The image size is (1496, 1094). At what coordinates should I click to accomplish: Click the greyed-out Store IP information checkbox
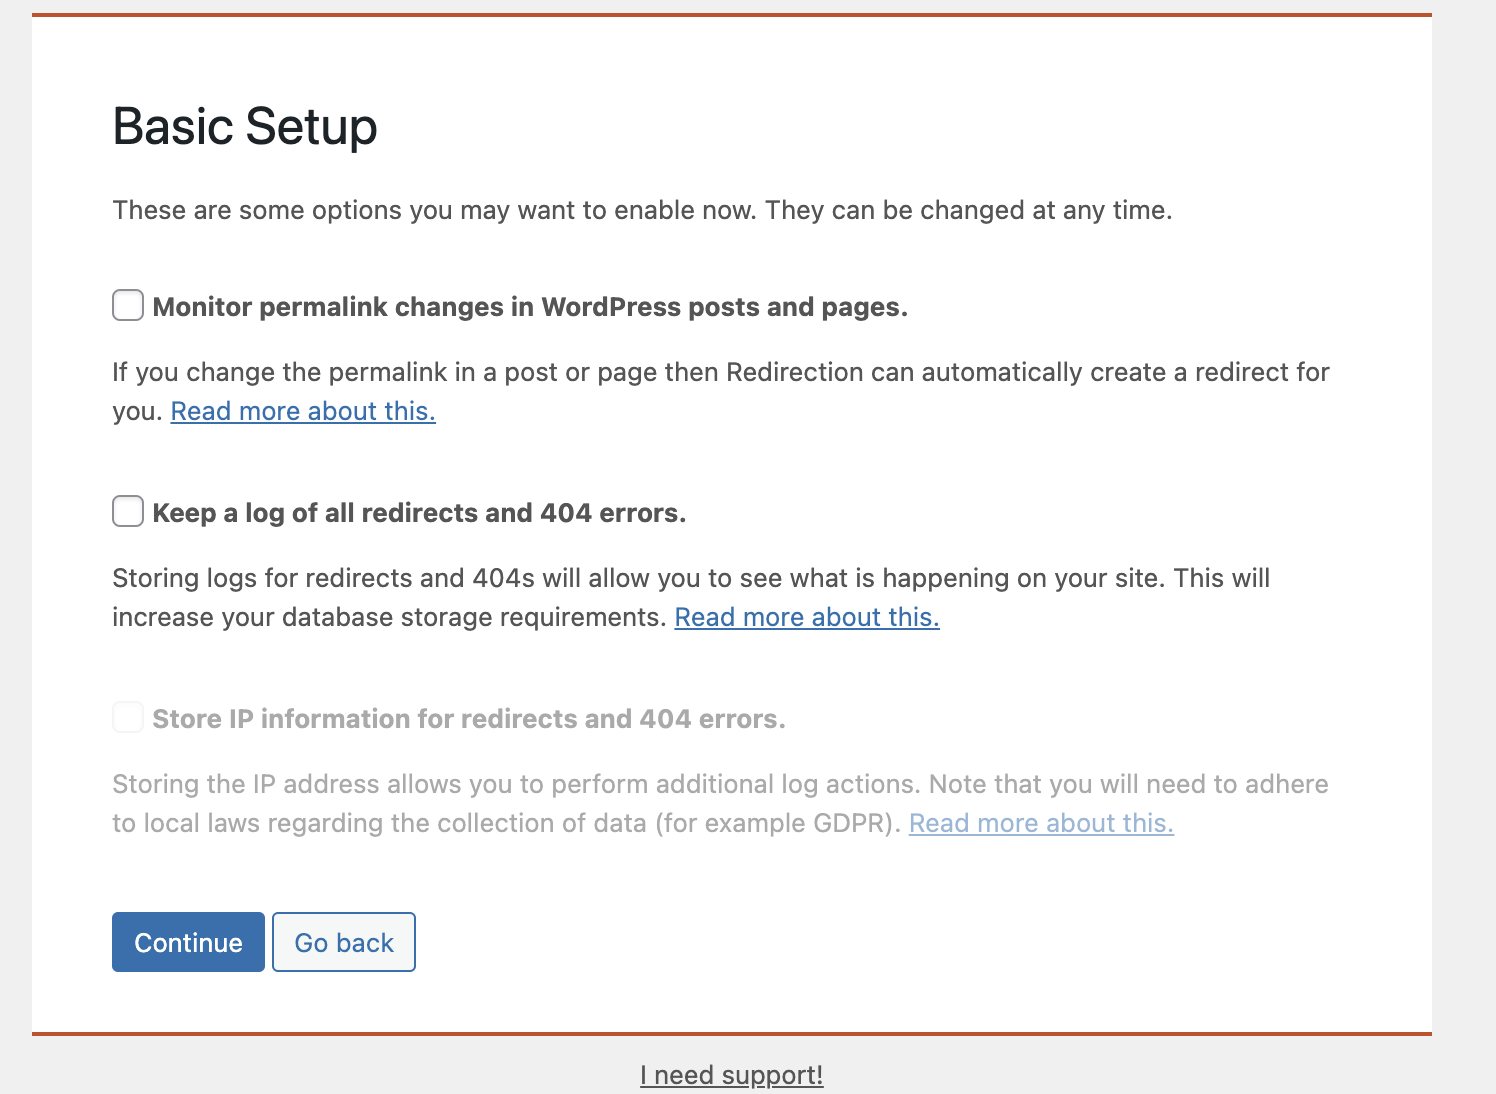point(128,718)
